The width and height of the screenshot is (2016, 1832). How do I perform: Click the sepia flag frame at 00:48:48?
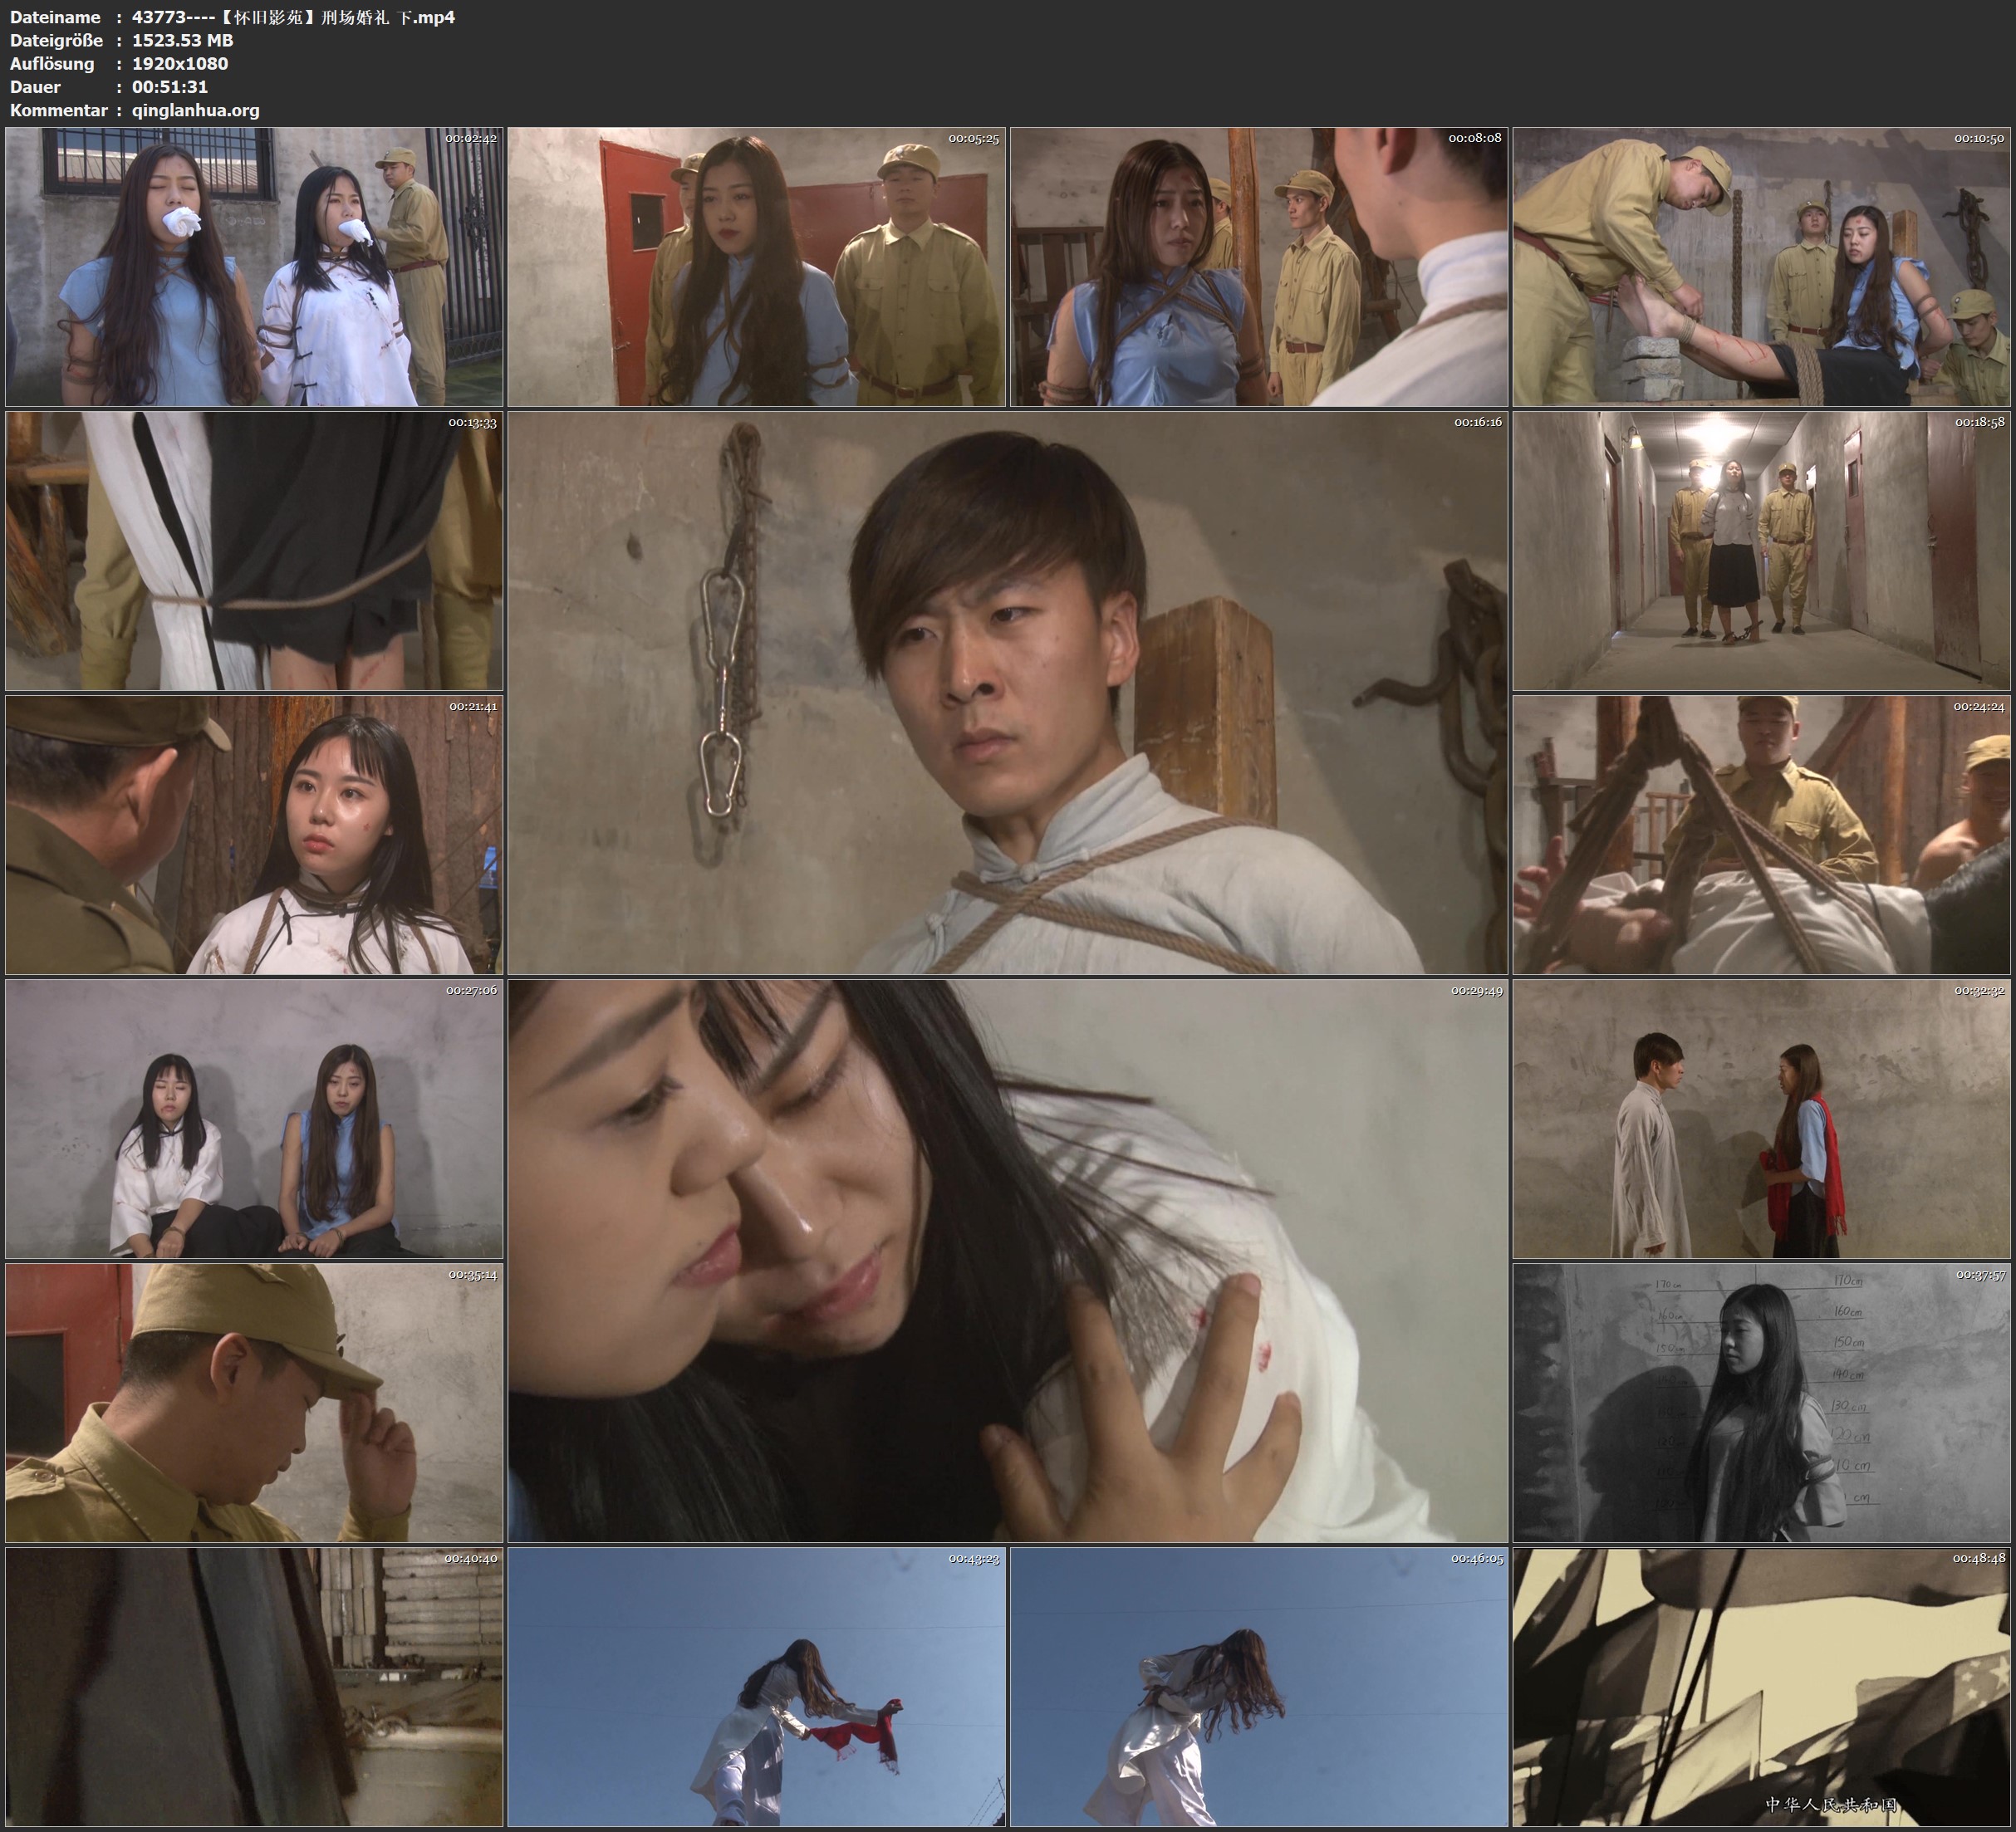[1761, 1687]
